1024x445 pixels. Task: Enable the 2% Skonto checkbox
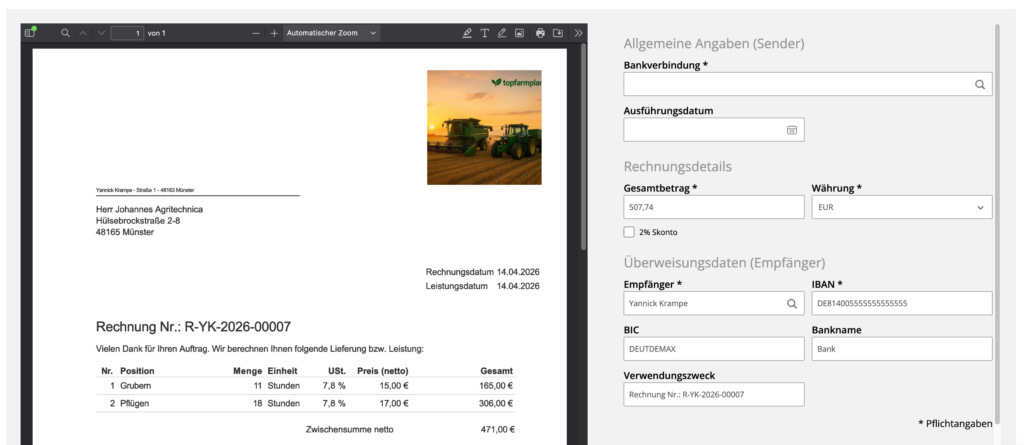[629, 232]
